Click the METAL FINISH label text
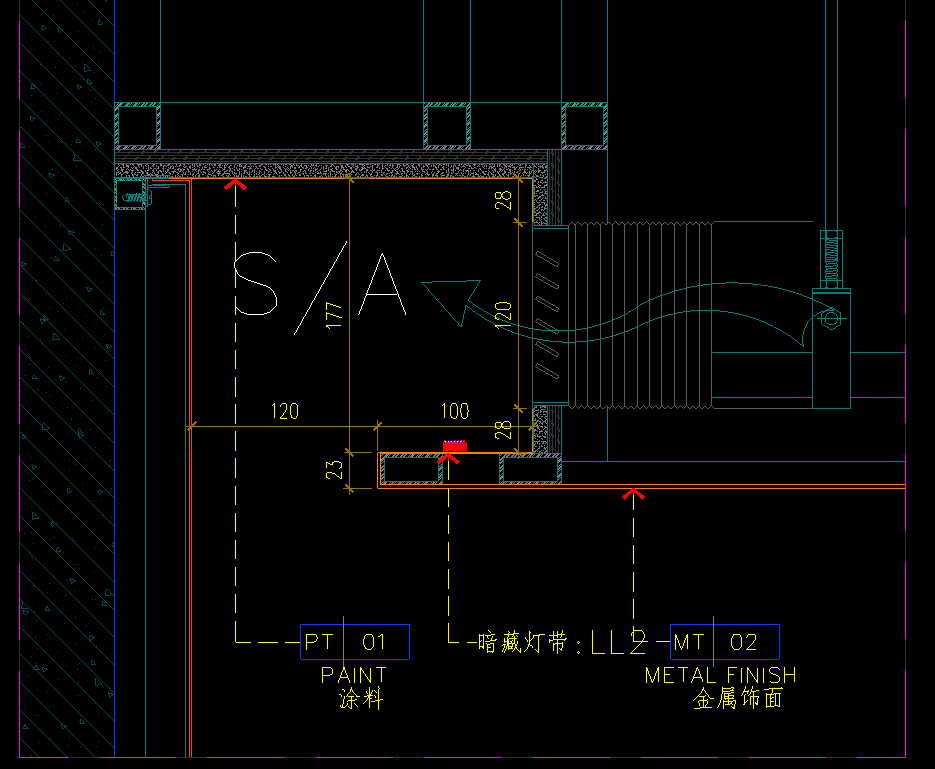This screenshot has width=935, height=769. [x=720, y=676]
